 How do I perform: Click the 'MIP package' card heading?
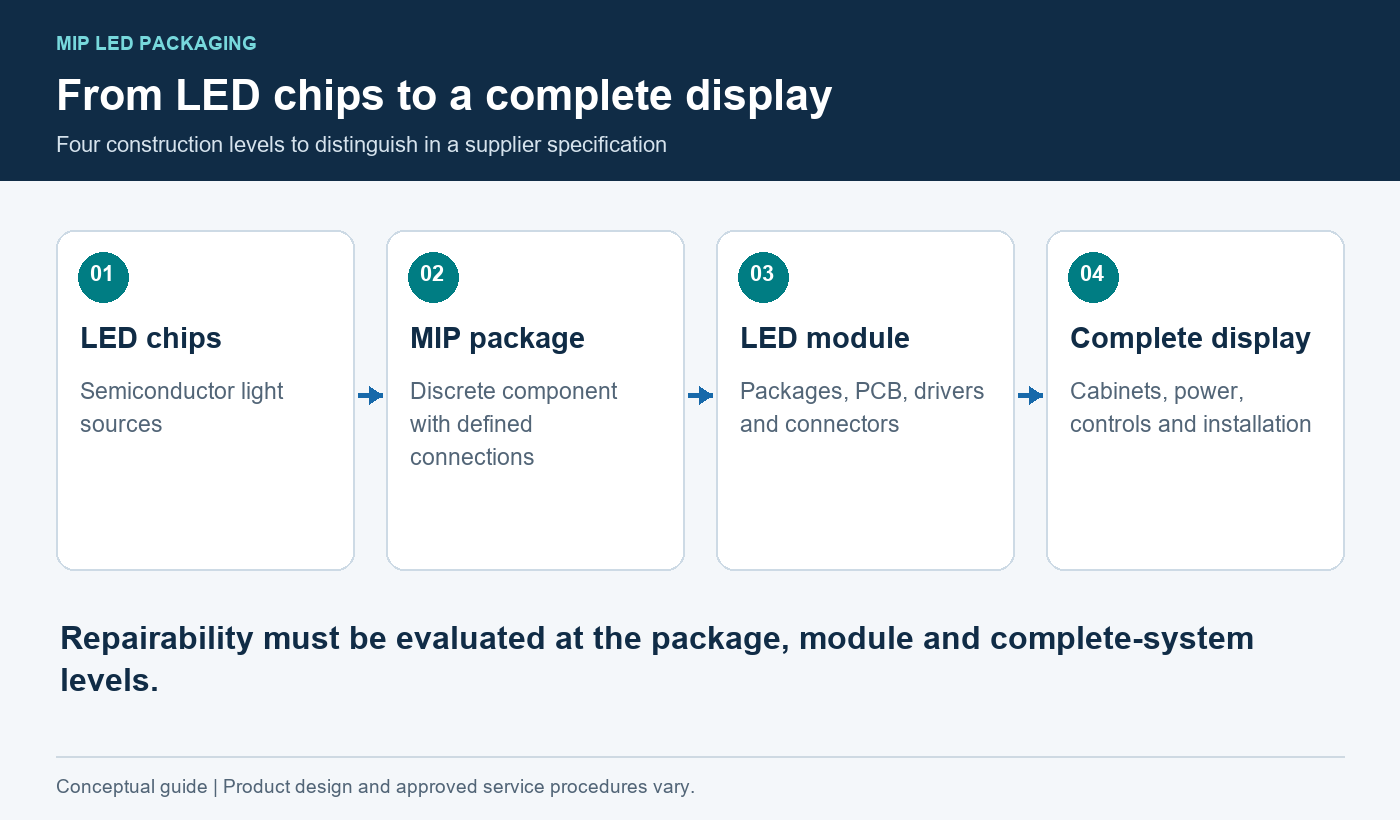coord(497,338)
